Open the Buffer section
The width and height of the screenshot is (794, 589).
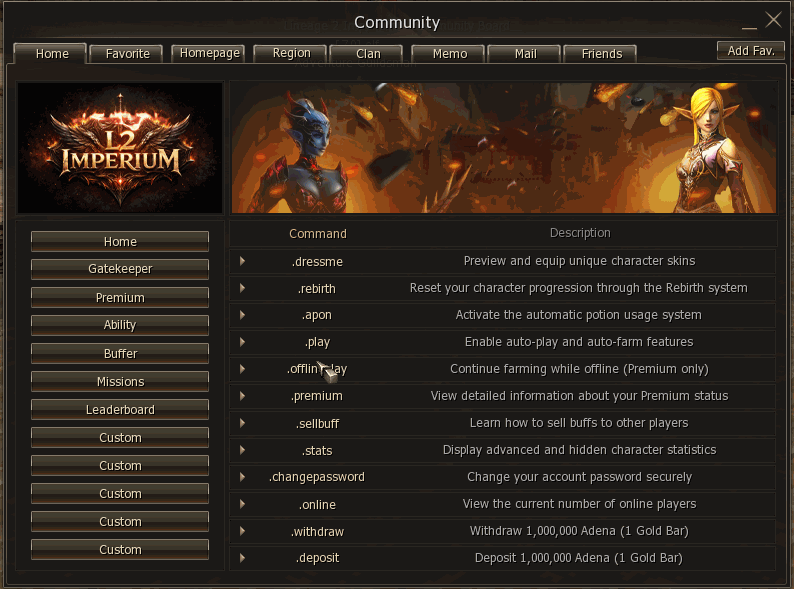(120, 354)
